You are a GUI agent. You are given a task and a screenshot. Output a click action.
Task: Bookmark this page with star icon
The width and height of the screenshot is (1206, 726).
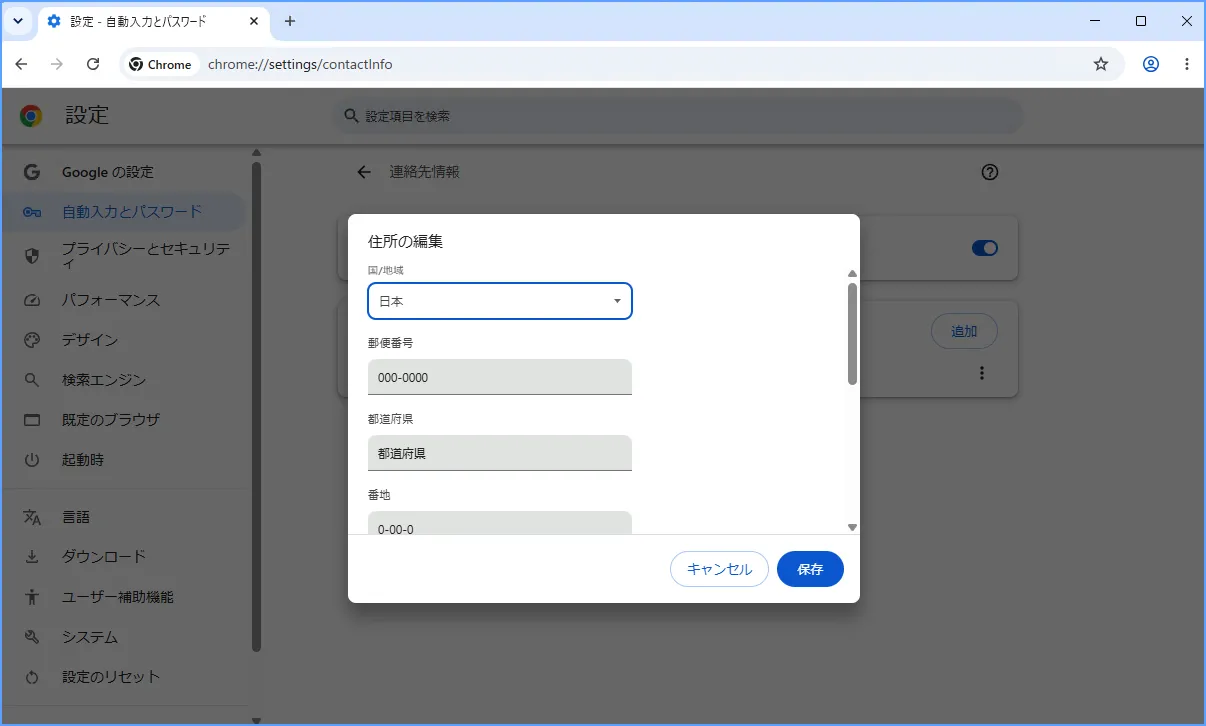(1101, 64)
